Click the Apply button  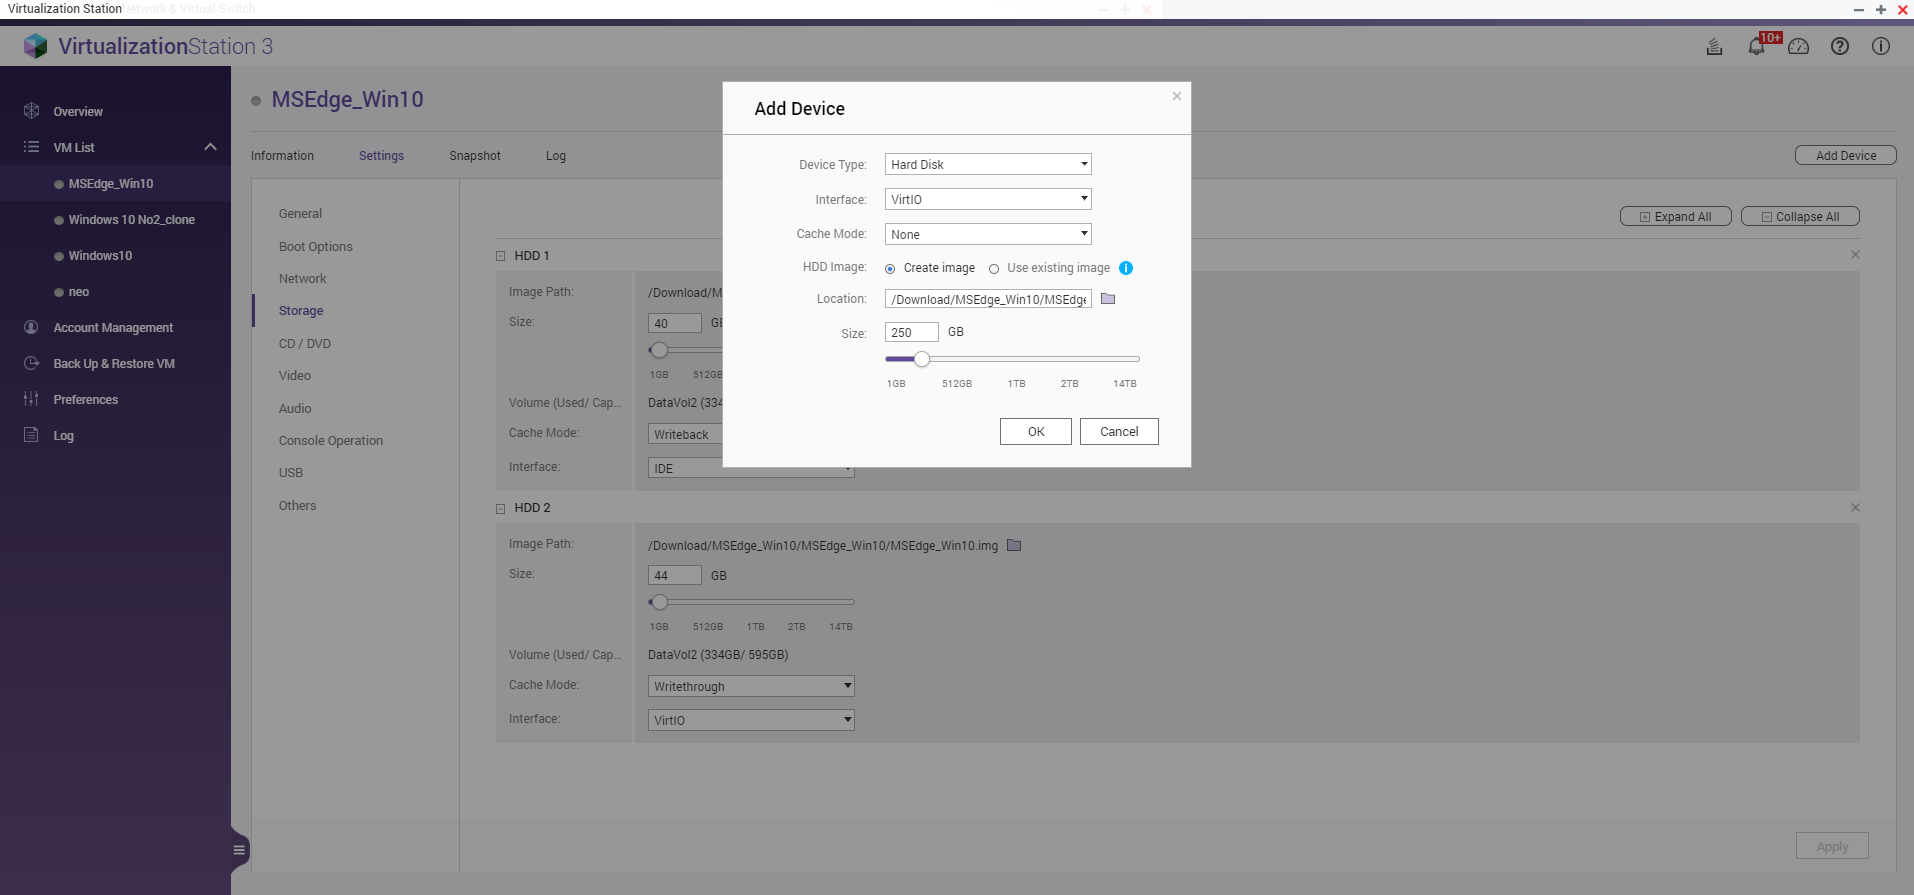[1832, 846]
